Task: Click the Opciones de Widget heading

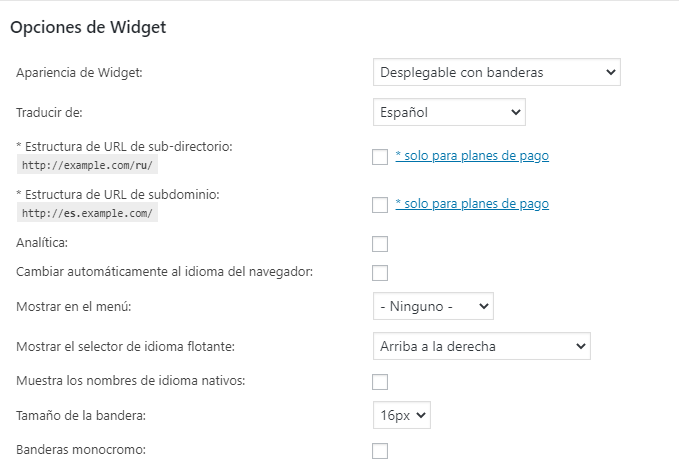Action: 88,28
